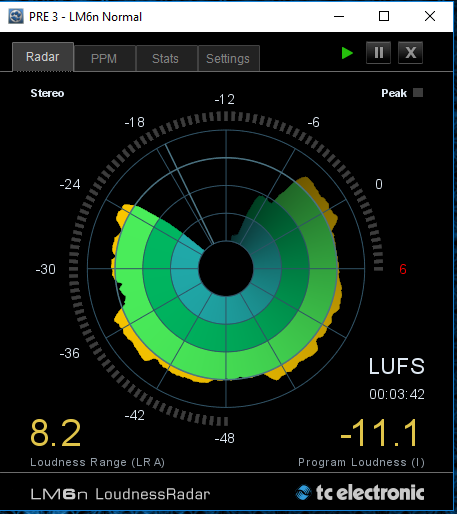Click the LM6n LoudnessRadar title text

pos(120,494)
